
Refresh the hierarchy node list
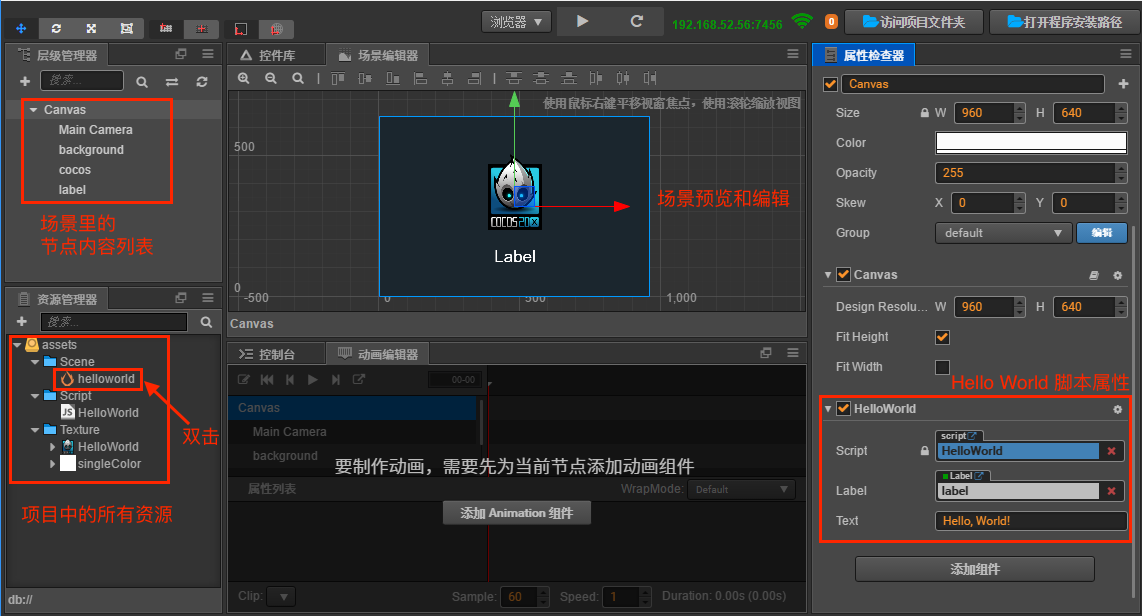coord(202,82)
